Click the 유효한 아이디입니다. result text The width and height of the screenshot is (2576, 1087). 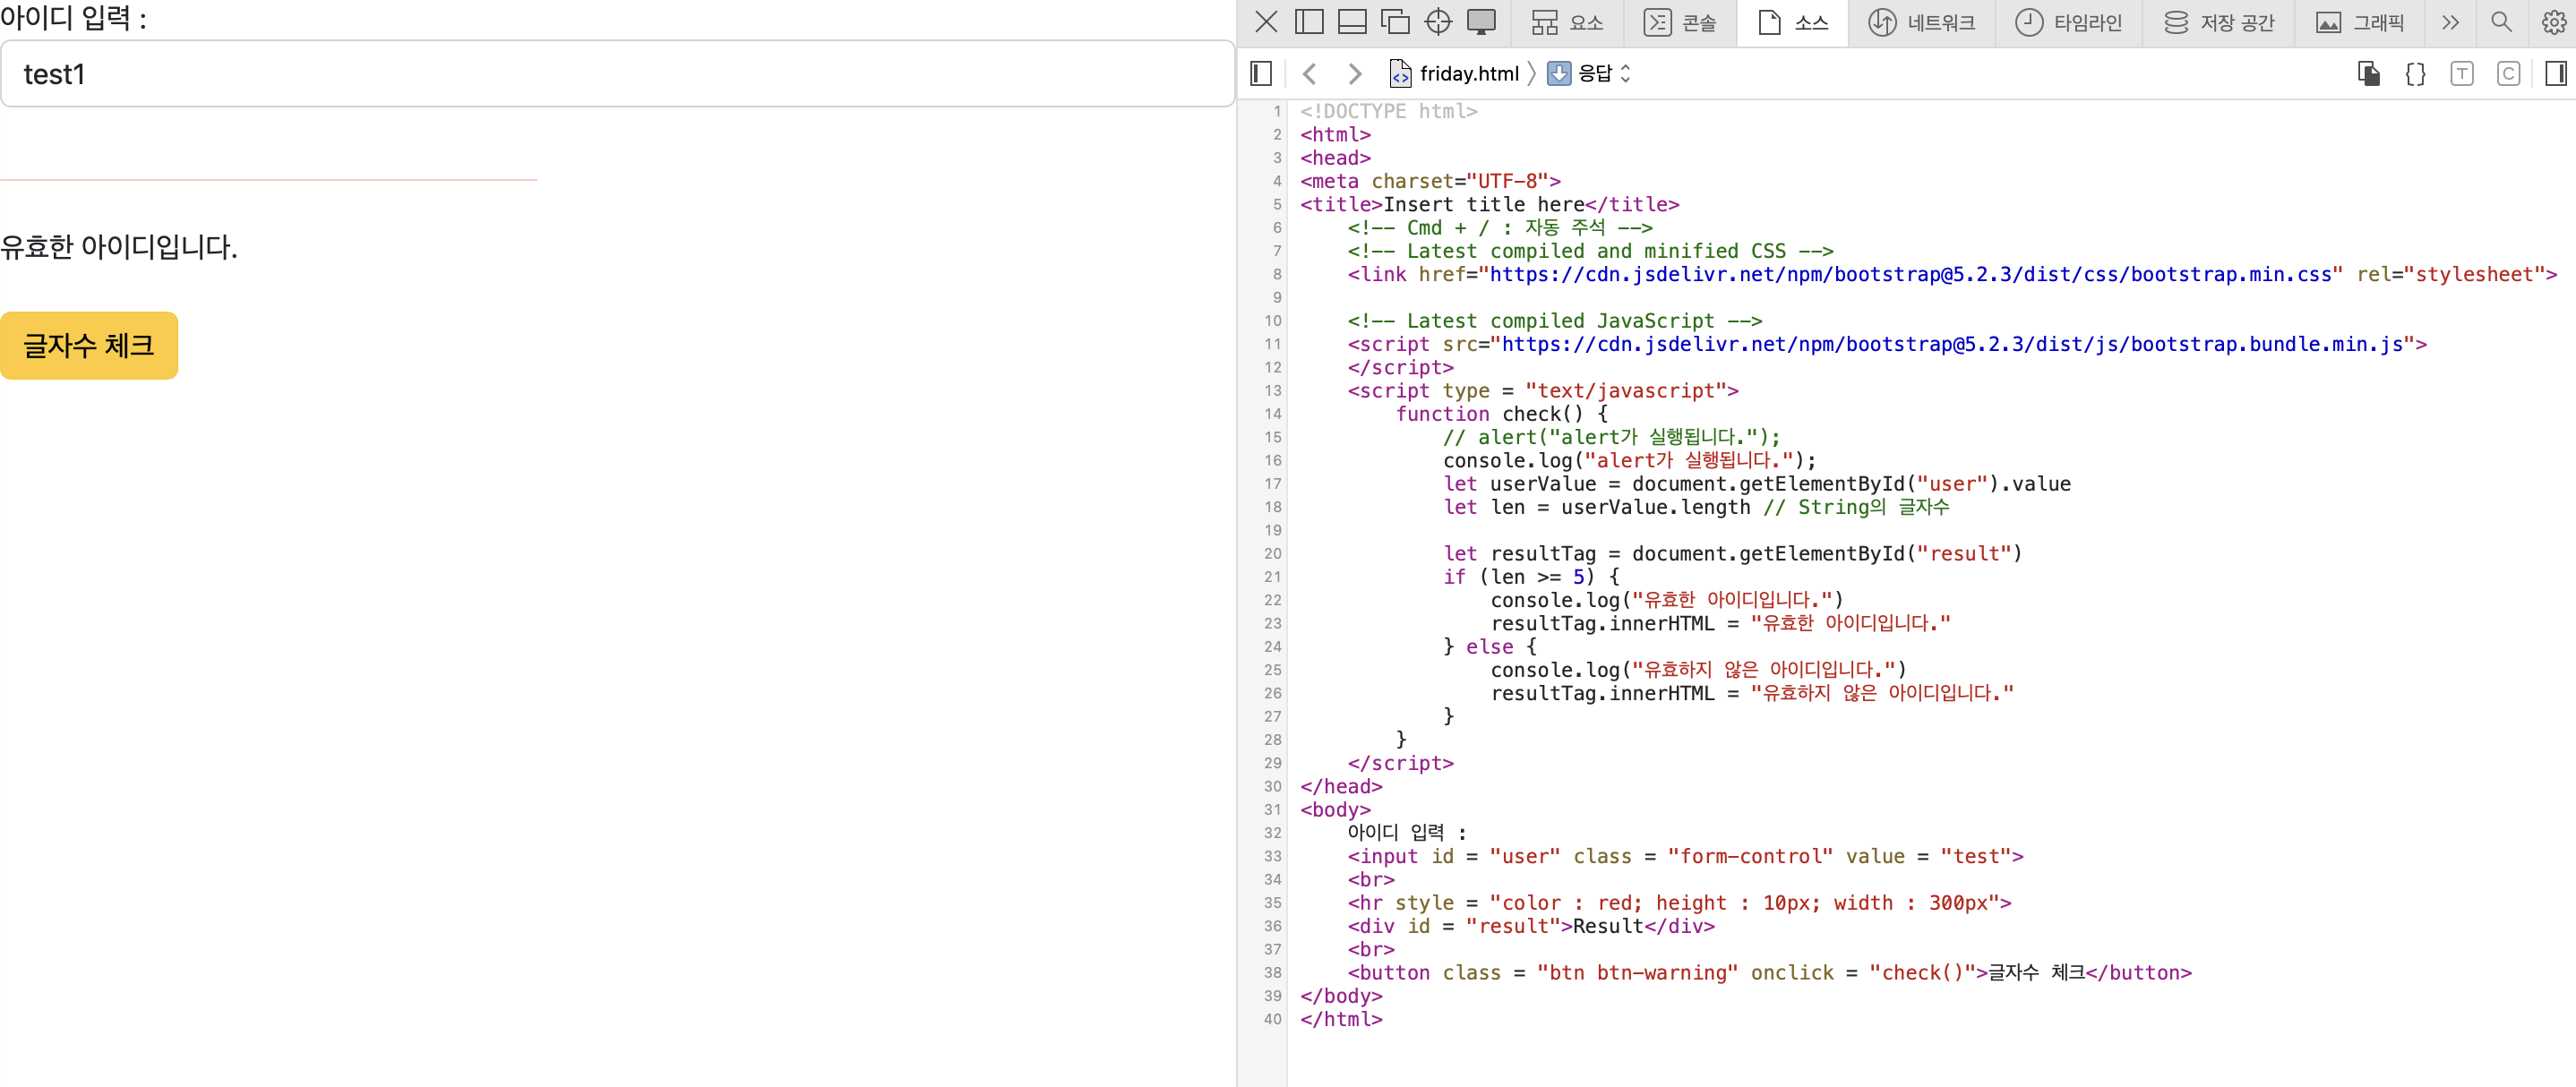119,247
